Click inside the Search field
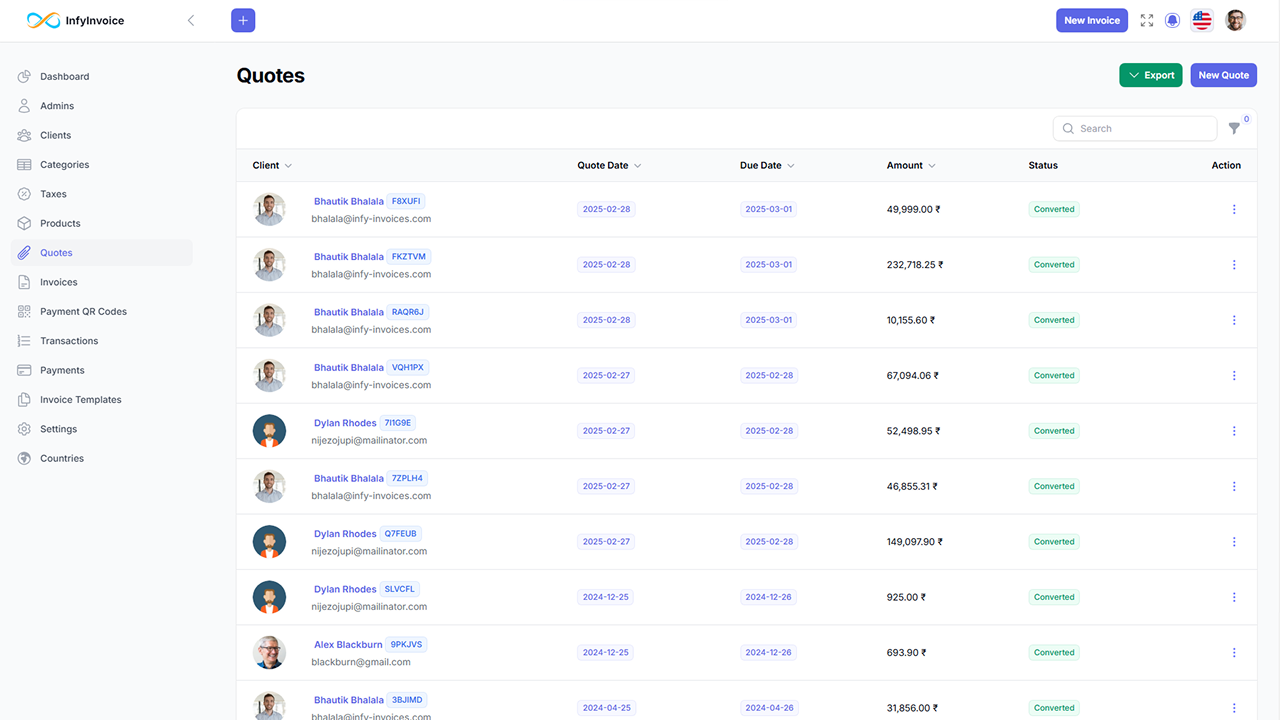 (x=1135, y=128)
